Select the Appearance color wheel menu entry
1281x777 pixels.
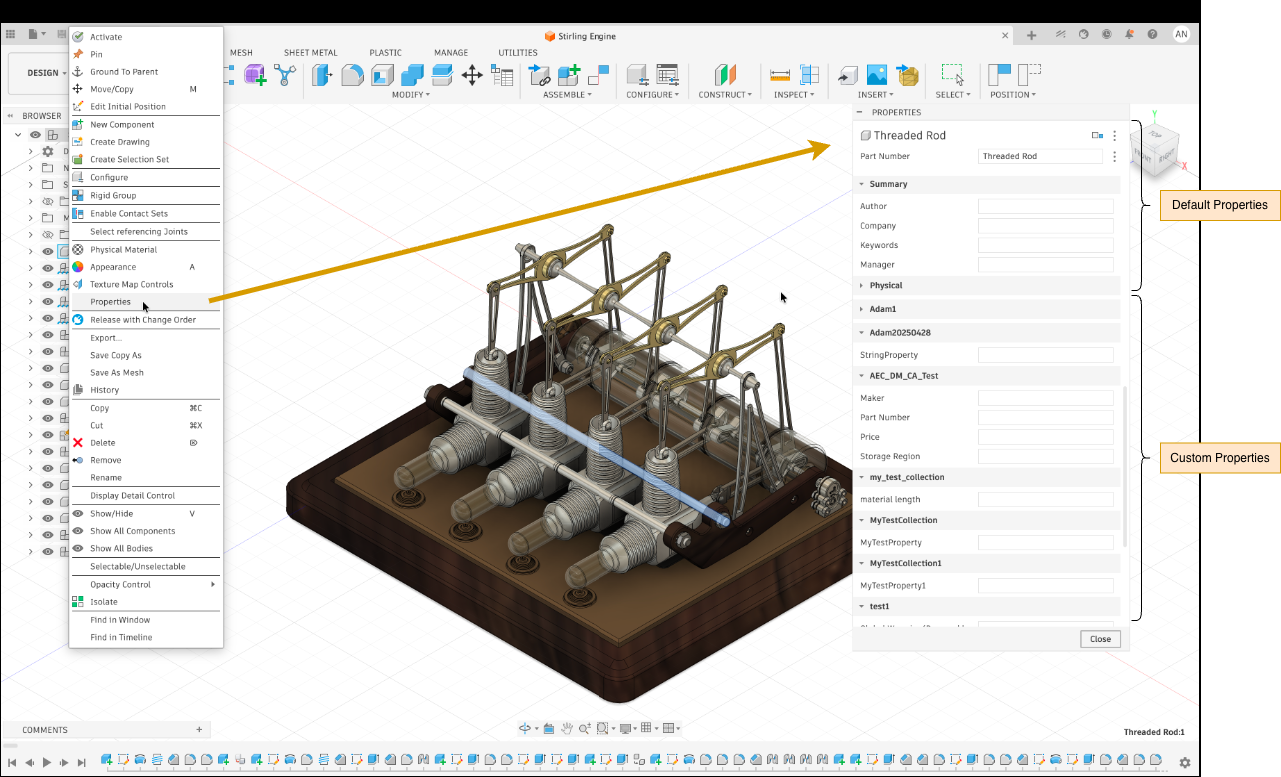pyautogui.click(x=112, y=267)
